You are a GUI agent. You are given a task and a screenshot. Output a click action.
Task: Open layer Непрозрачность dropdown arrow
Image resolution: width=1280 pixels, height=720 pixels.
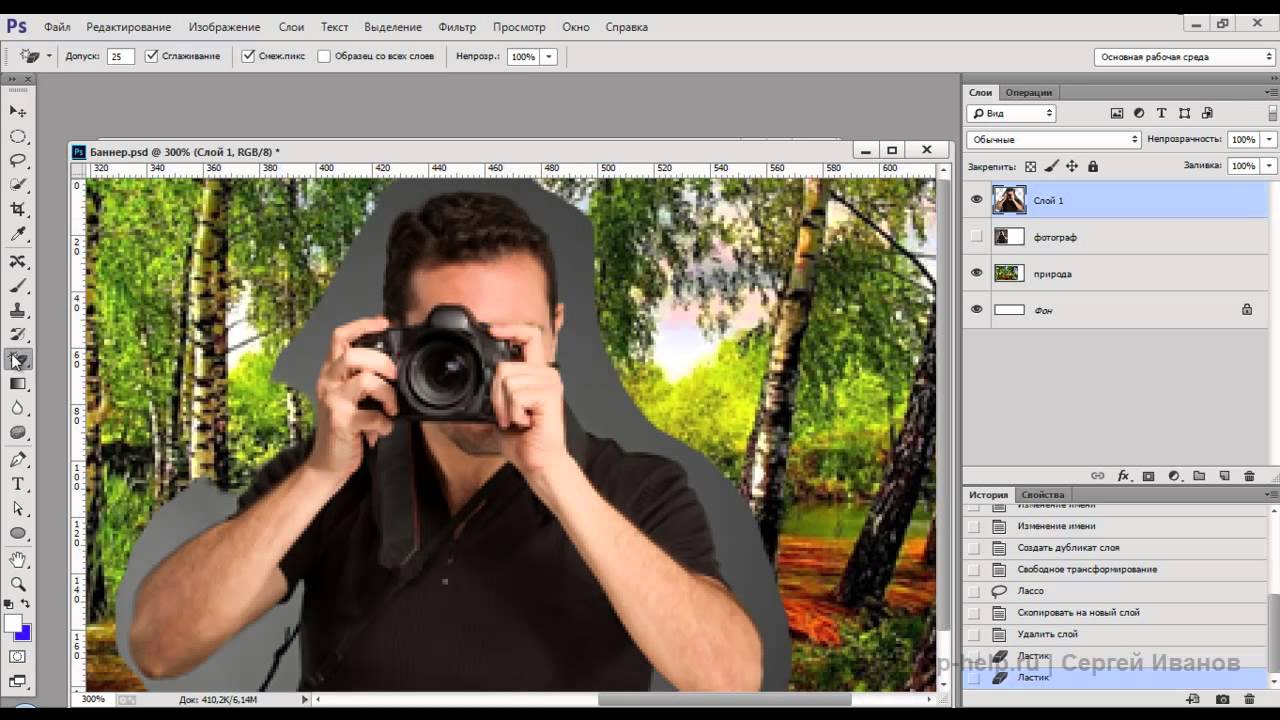[1270, 140]
